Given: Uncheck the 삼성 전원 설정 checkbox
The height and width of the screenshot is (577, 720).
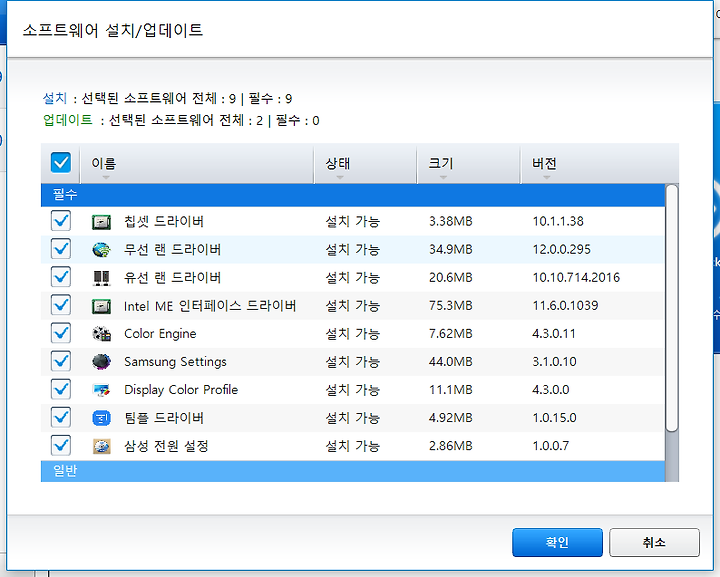Looking at the screenshot, I should (61, 445).
